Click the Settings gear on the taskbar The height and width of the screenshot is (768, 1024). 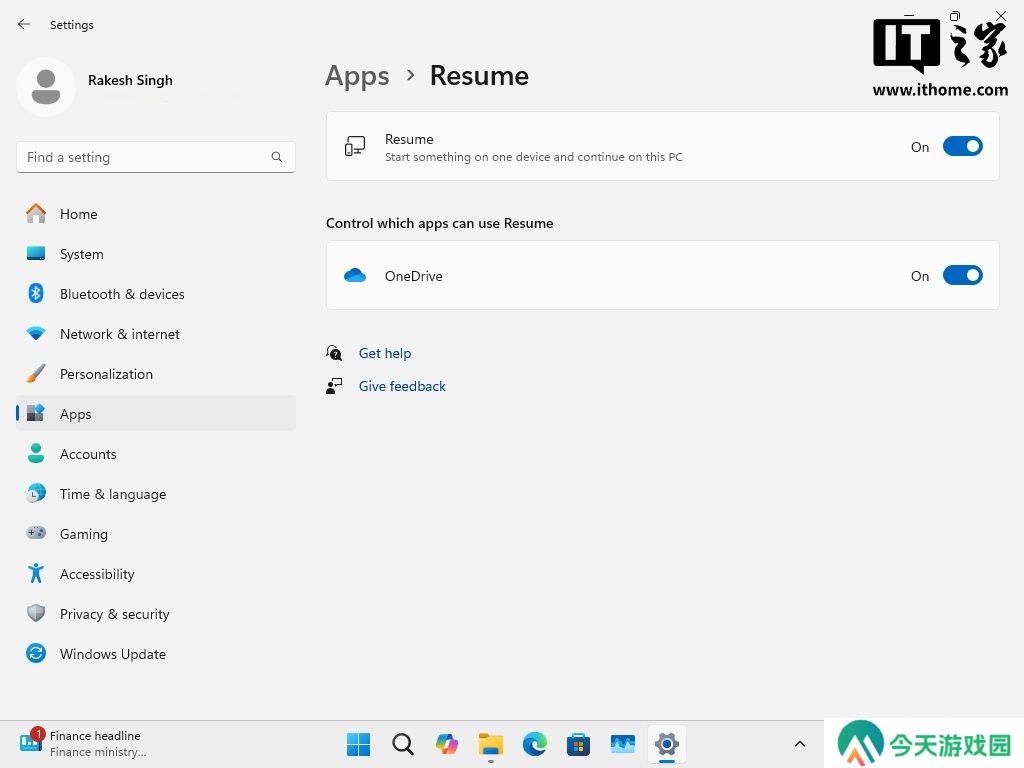(667, 744)
